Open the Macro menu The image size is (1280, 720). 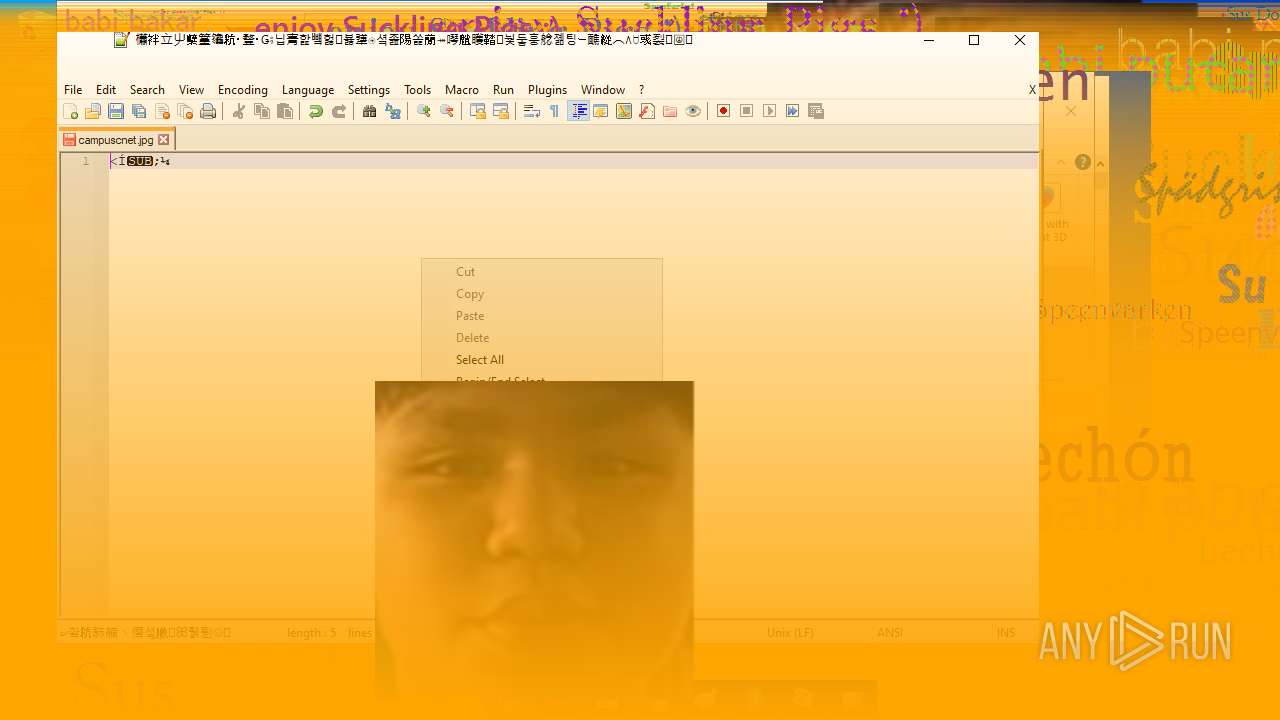[x=462, y=90]
